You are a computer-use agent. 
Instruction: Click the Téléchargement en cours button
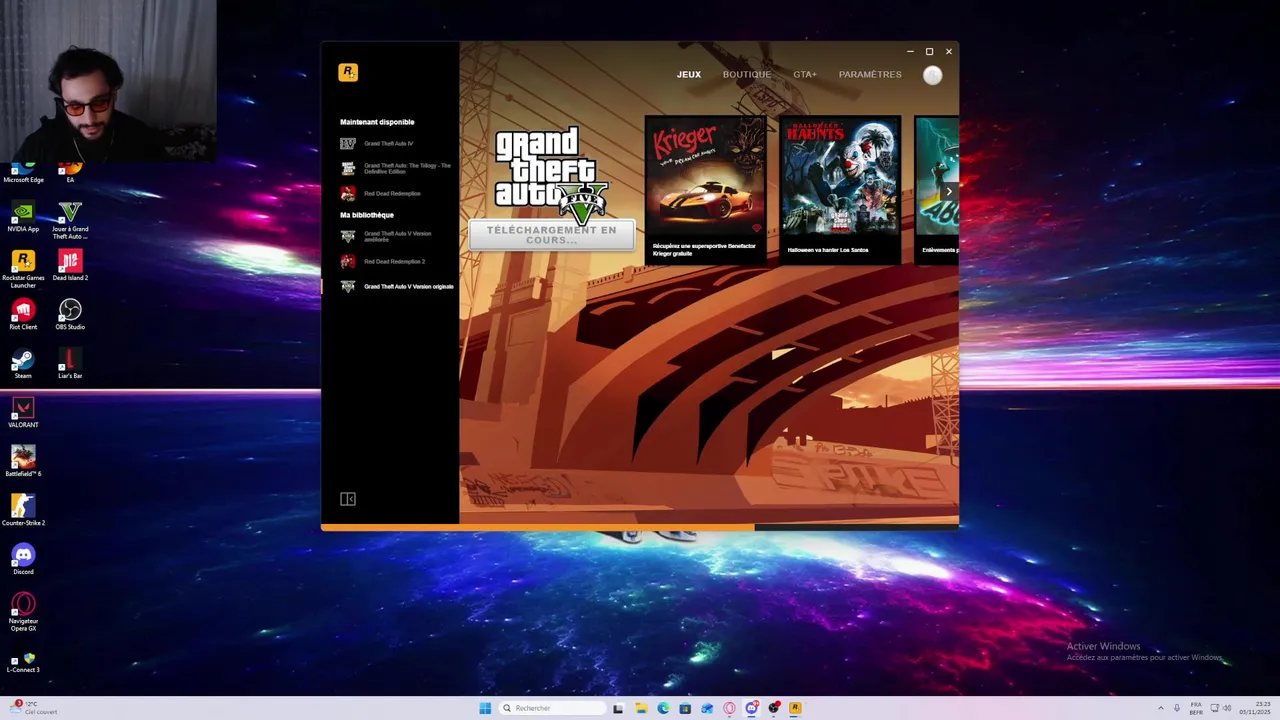pos(552,235)
